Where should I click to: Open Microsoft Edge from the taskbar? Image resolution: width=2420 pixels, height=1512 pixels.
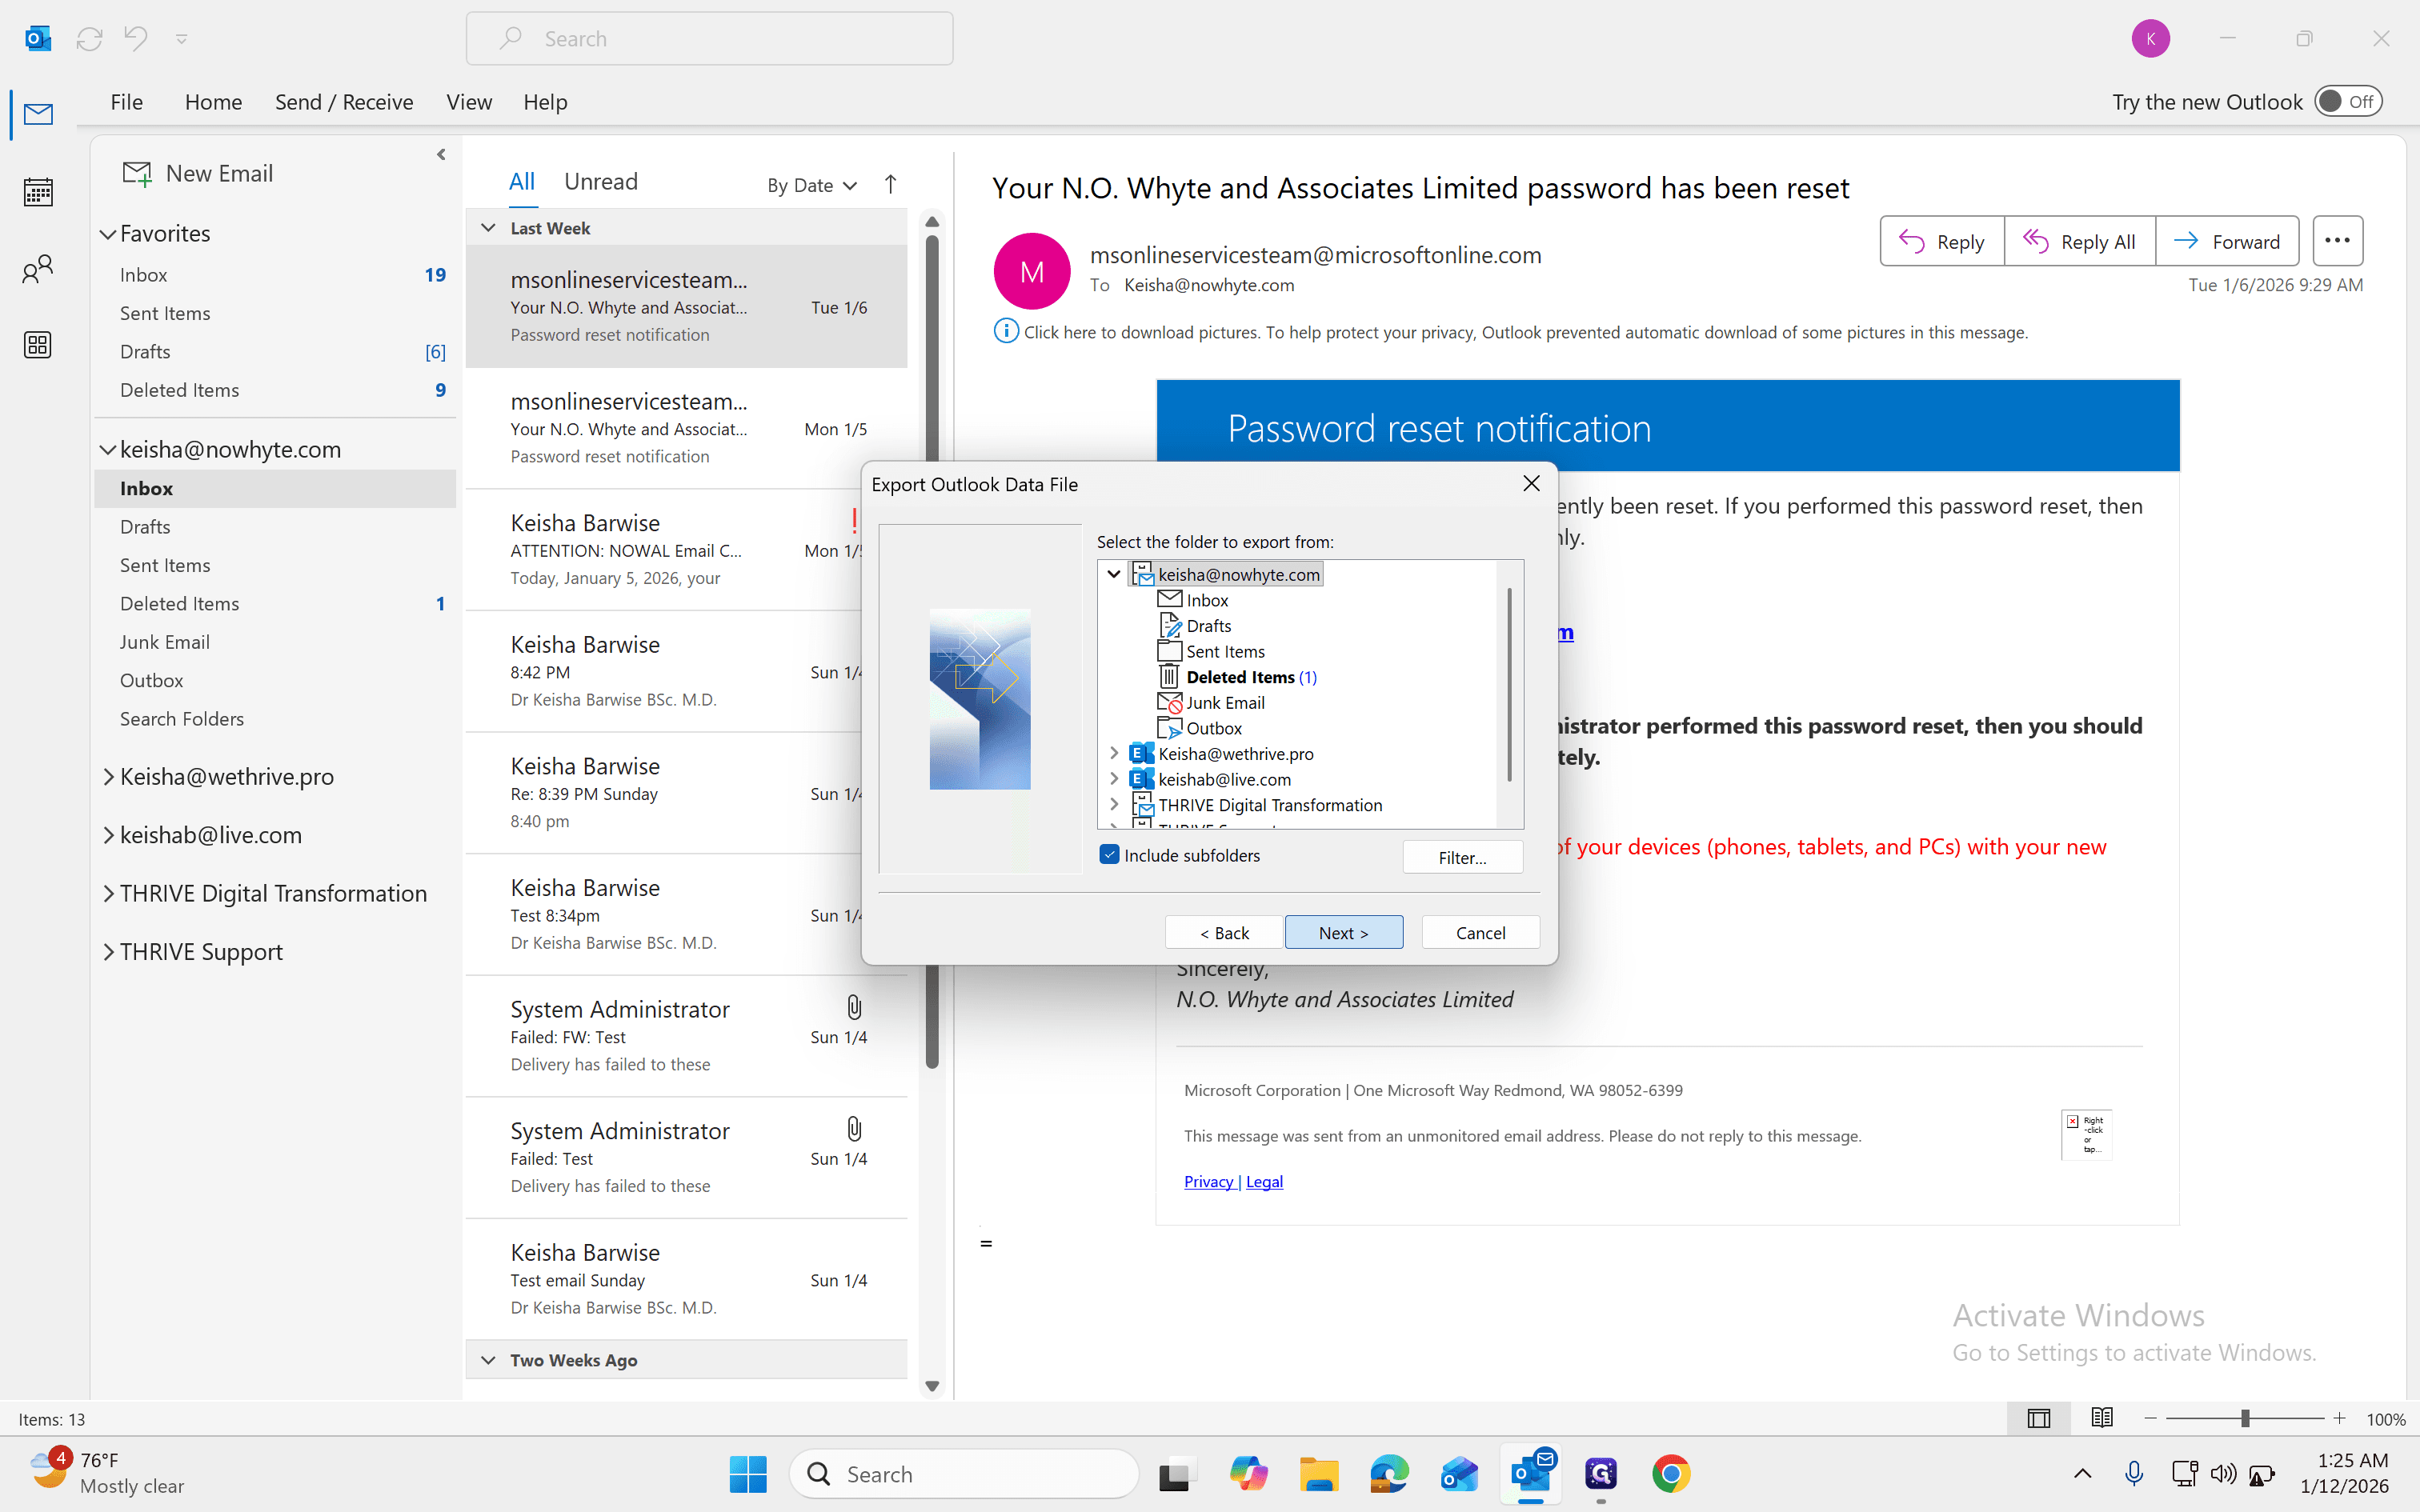[x=1389, y=1474]
